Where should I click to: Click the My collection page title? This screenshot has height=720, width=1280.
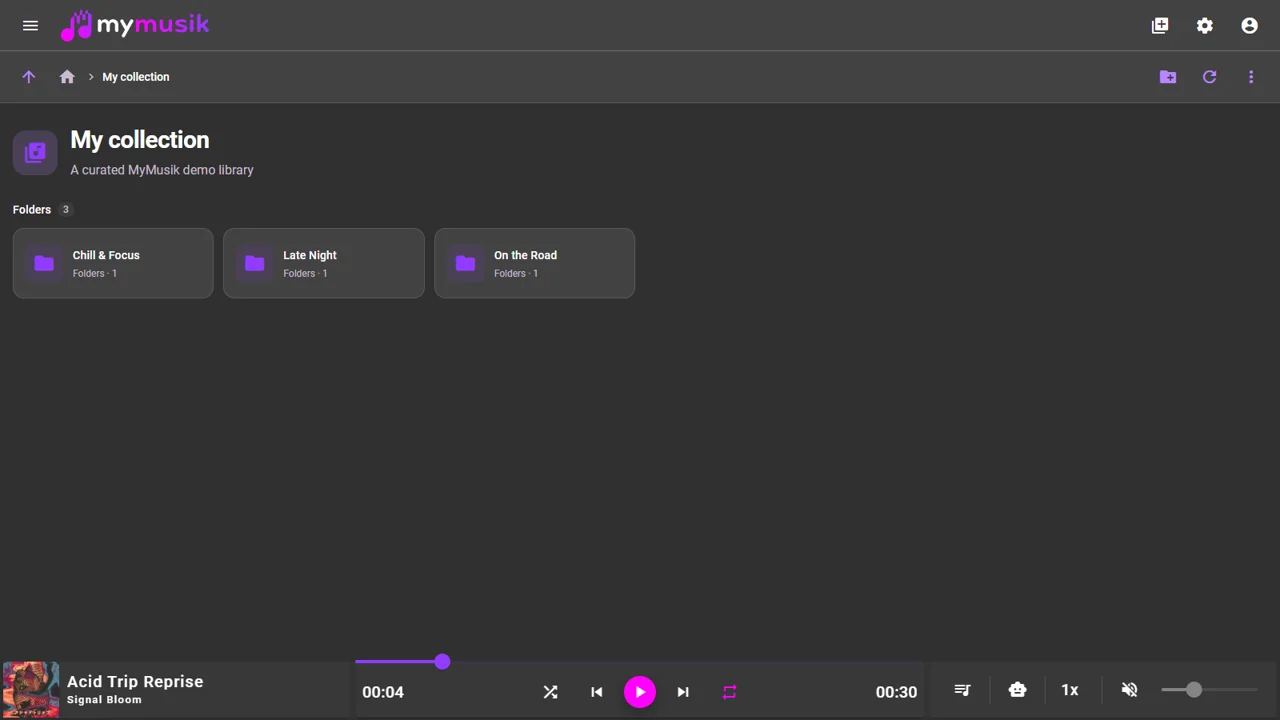coord(140,140)
